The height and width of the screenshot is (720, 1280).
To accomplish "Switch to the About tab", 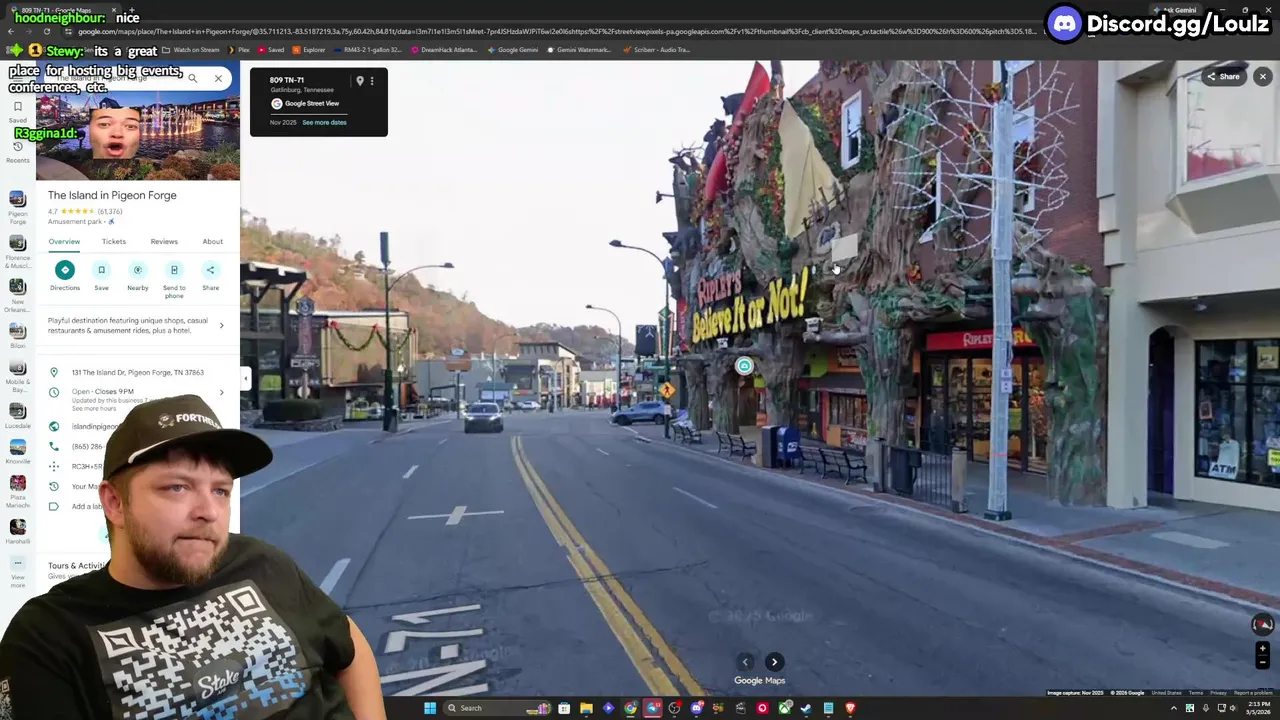I will (213, 241).
